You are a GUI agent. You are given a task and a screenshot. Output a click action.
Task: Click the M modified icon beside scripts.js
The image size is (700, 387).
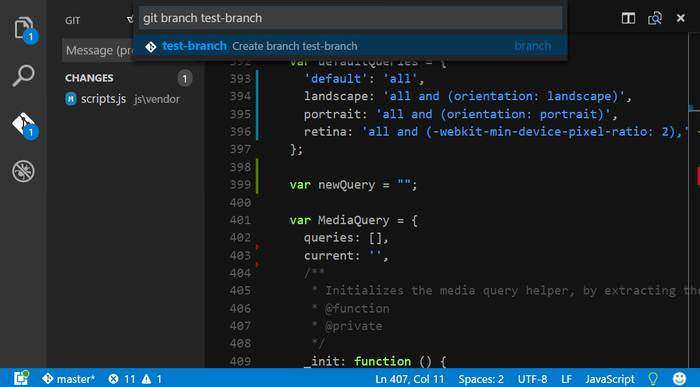(x=71, y=99)
